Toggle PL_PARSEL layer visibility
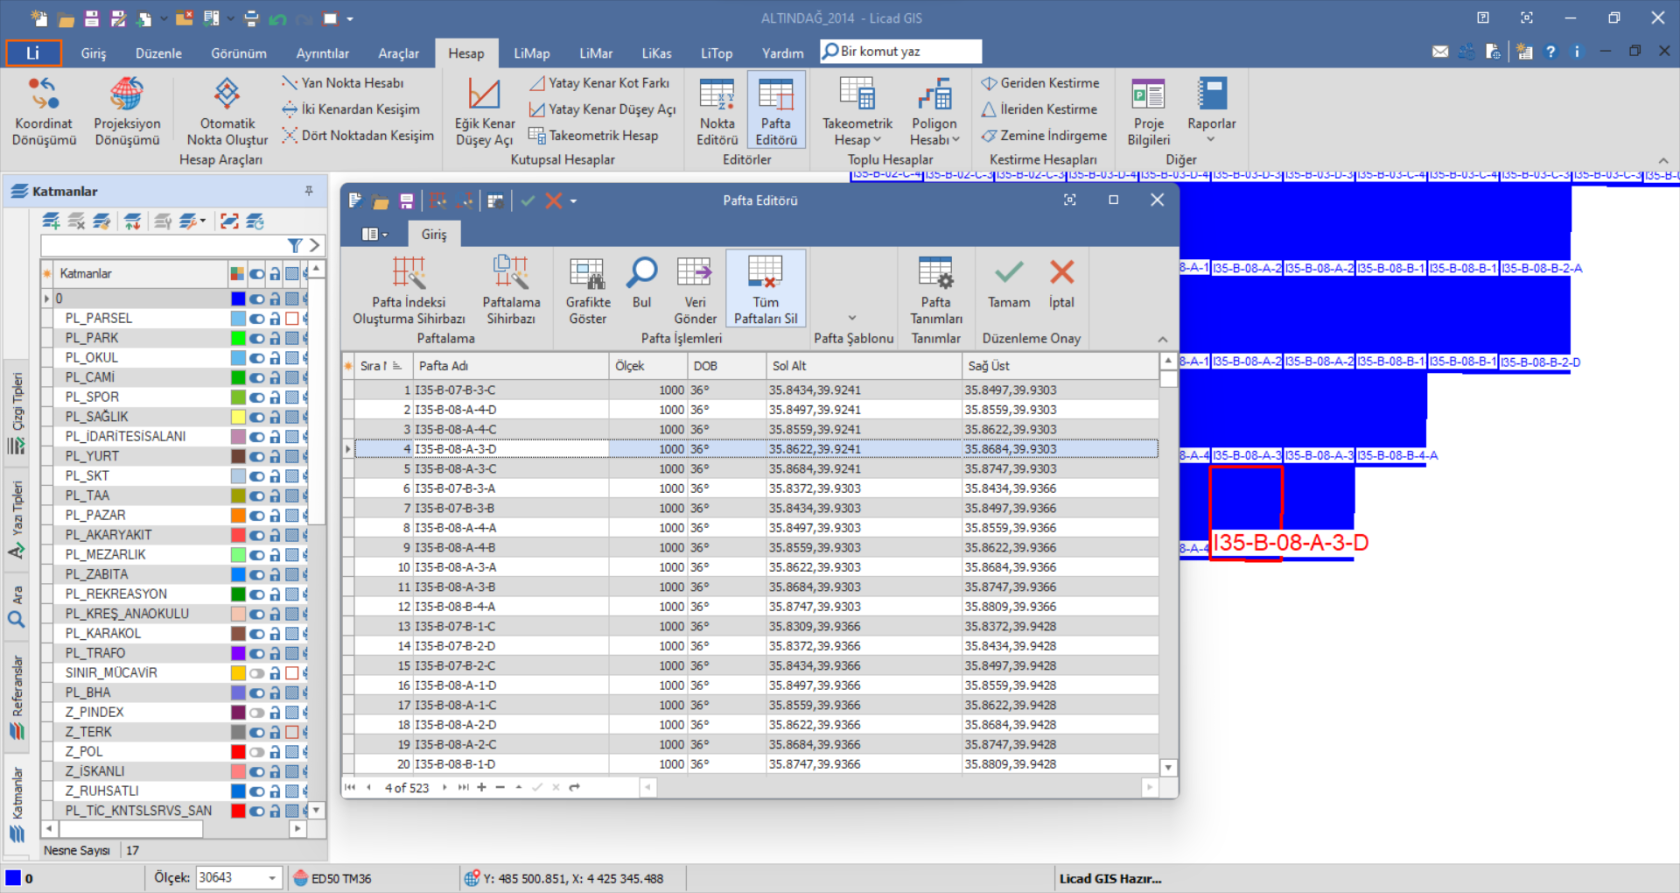 point(257,318)
